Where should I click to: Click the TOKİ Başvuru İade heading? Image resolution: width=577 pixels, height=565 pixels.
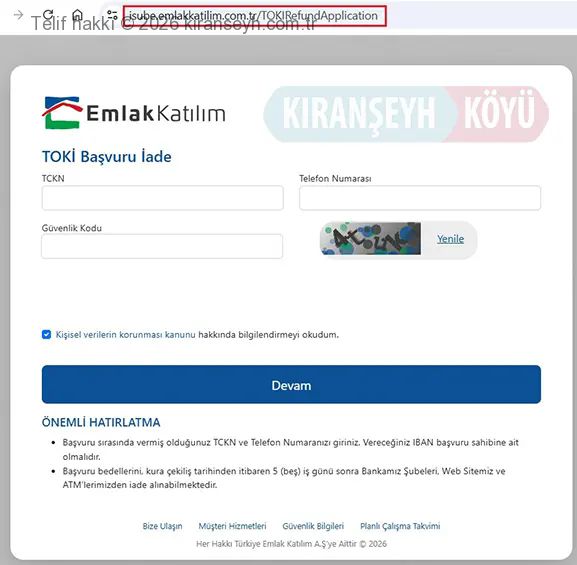tap(107, 157)
